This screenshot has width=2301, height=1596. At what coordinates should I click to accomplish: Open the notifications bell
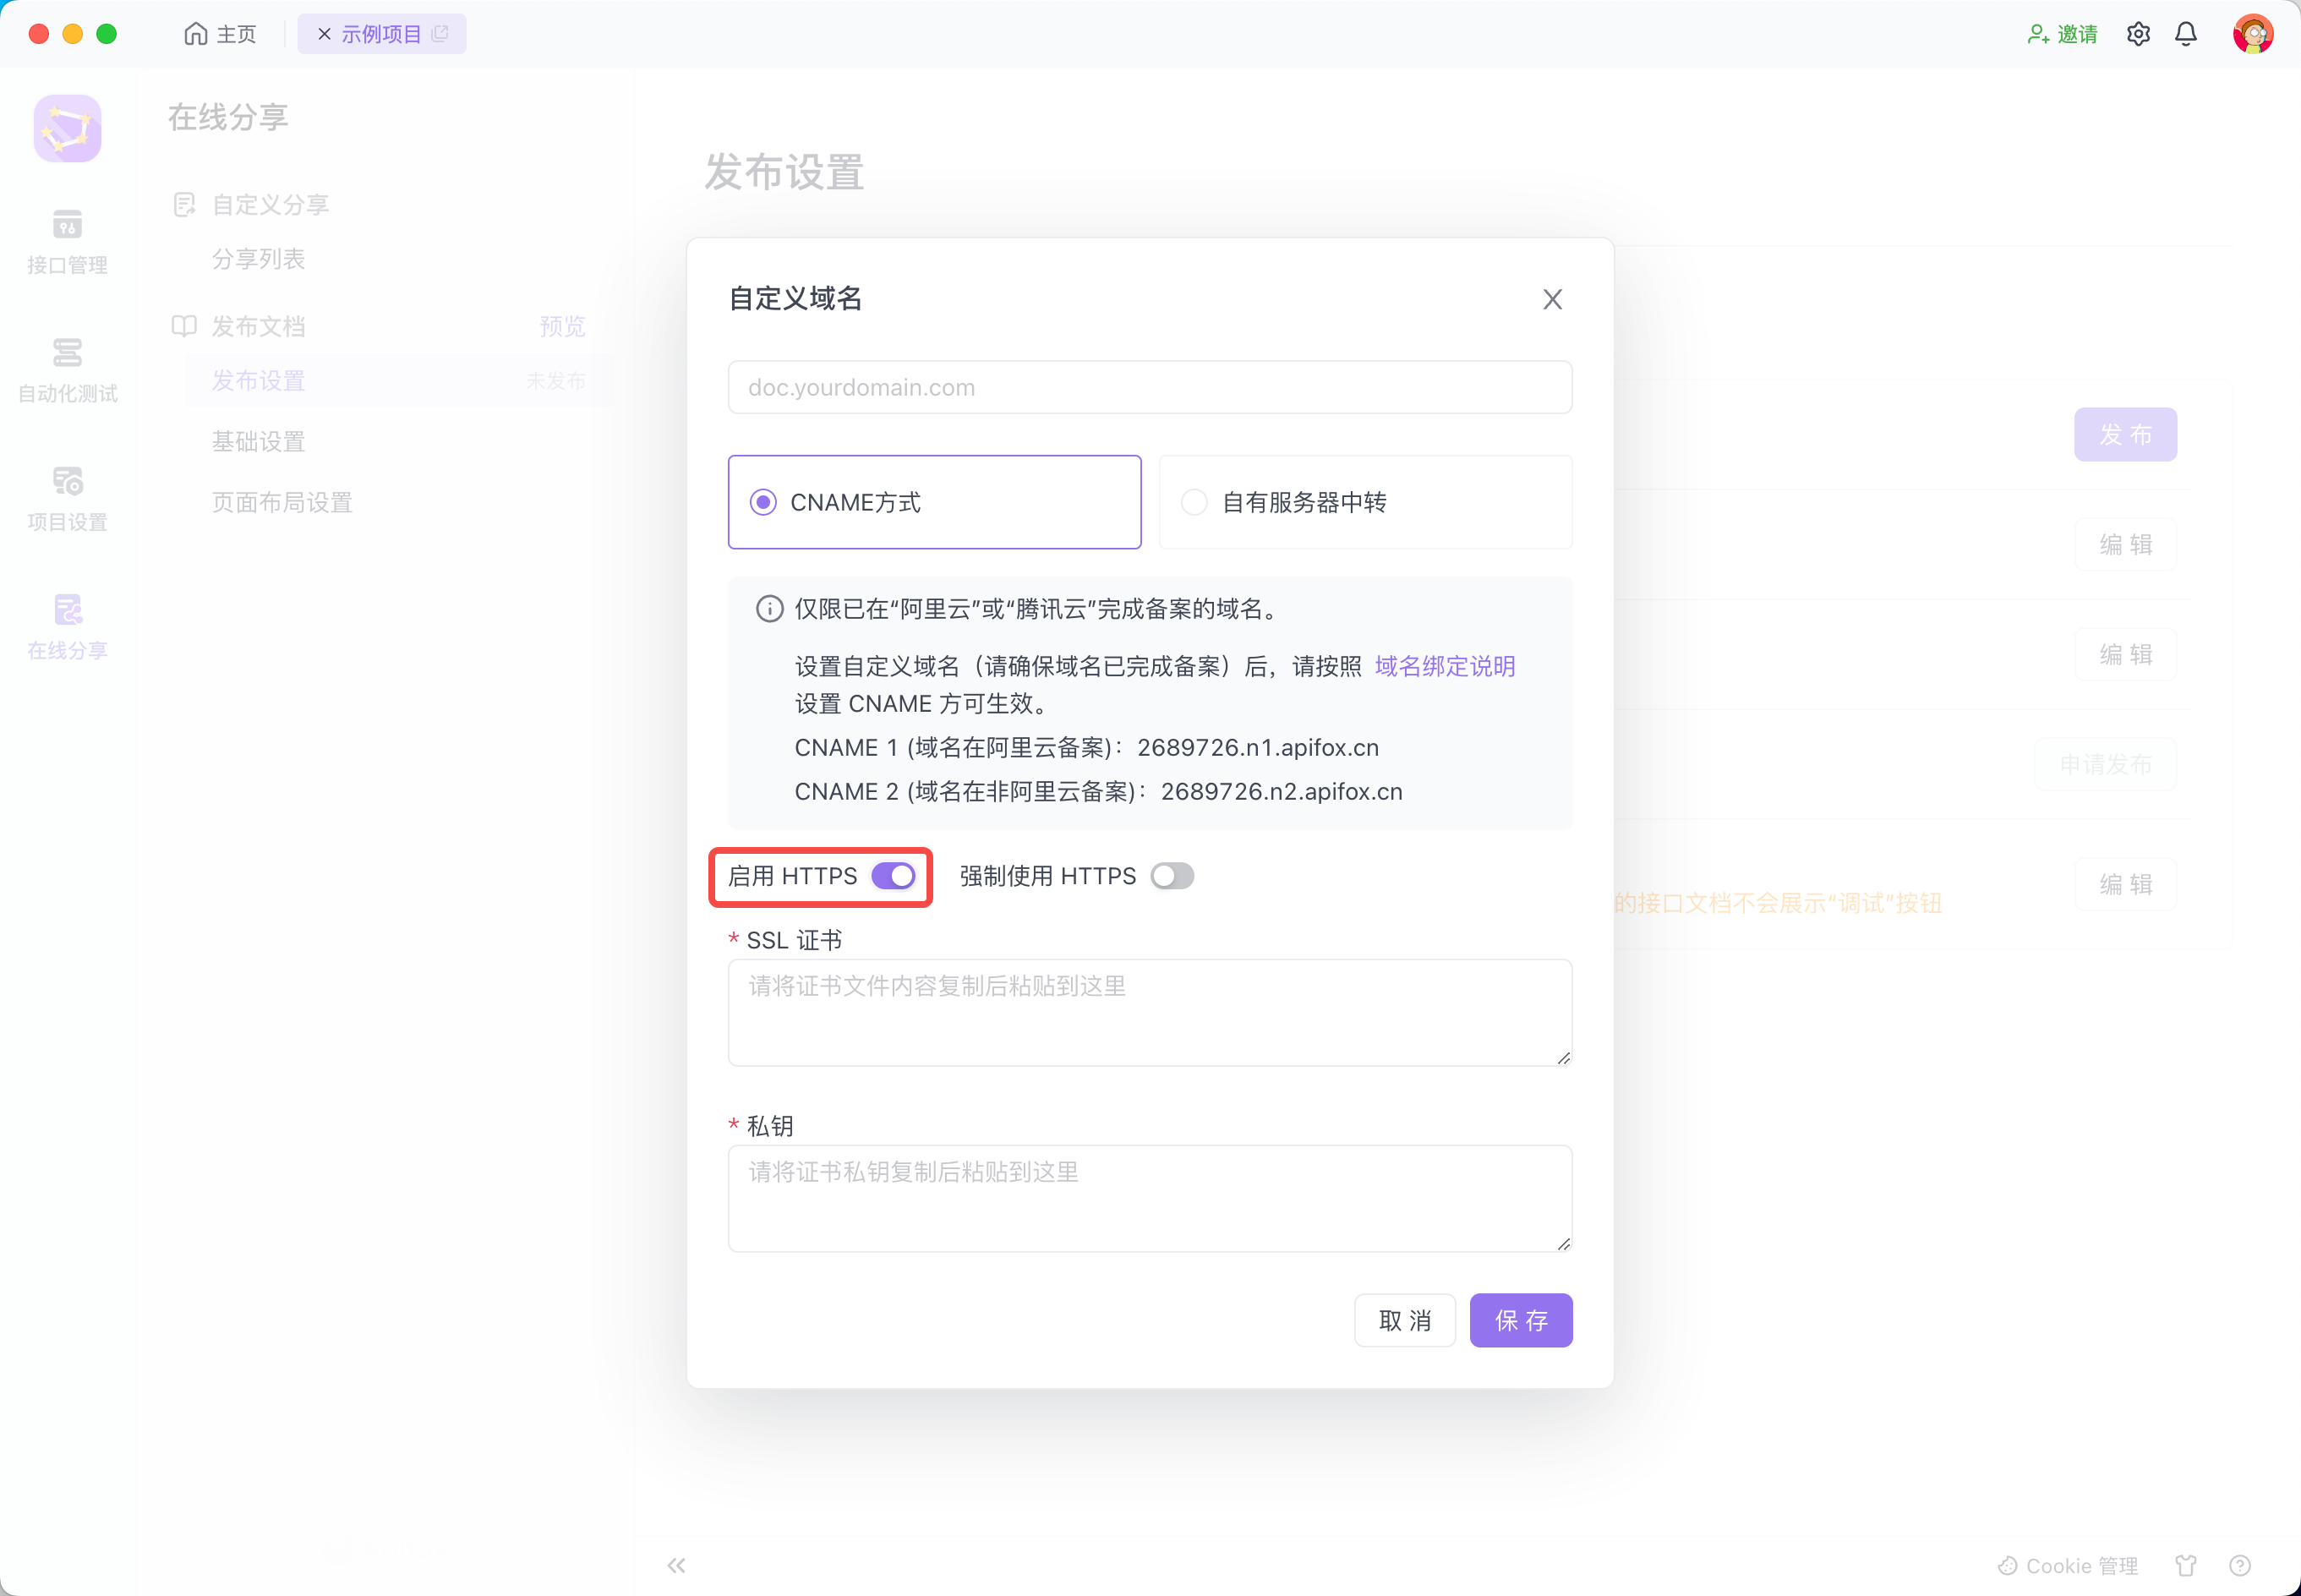point(2186,34)
